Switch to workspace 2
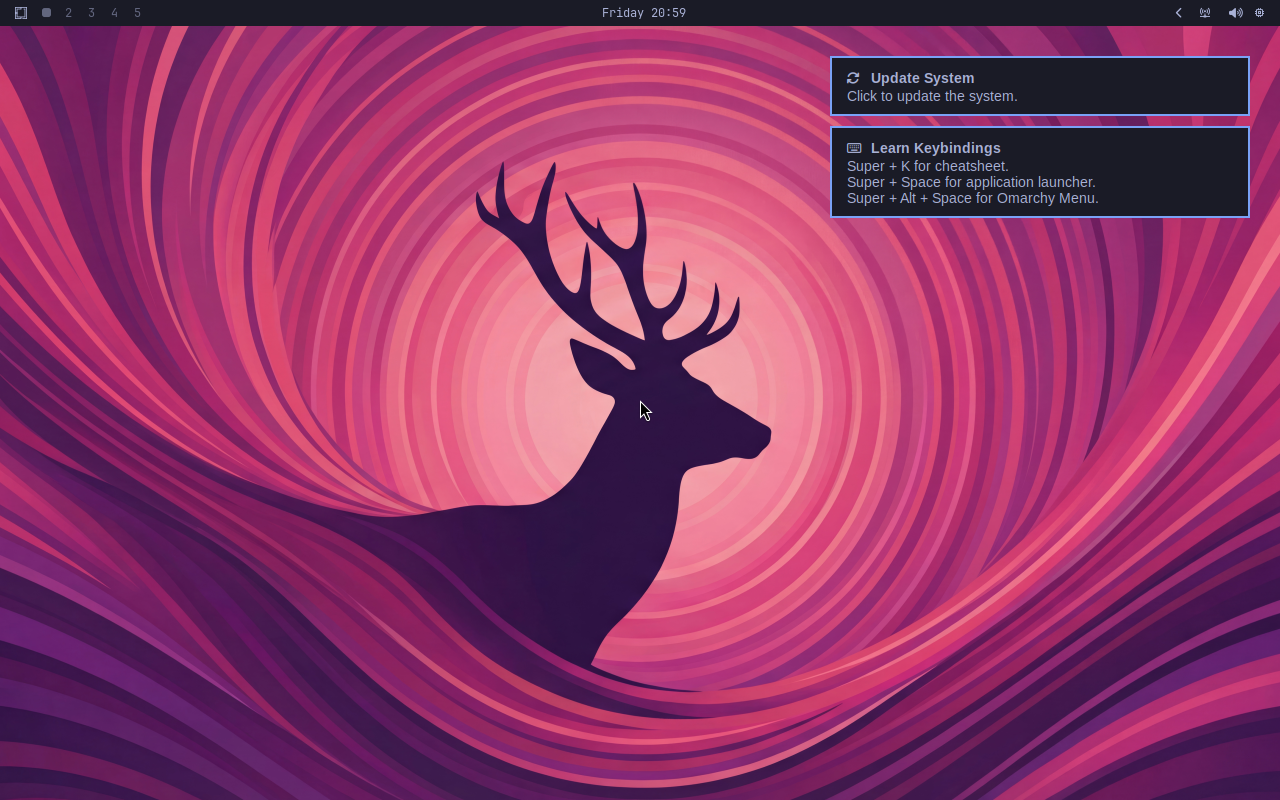The height and width of the screenshot is (800, 1280). pyautogui.click(x=68, y=13)
